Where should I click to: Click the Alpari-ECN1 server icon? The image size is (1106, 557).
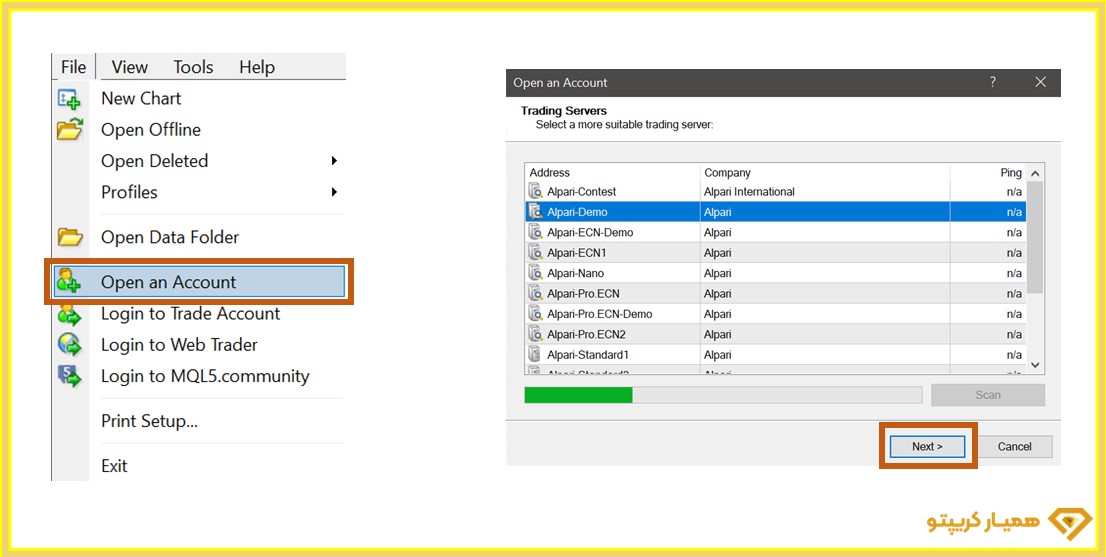coord(535,252)
